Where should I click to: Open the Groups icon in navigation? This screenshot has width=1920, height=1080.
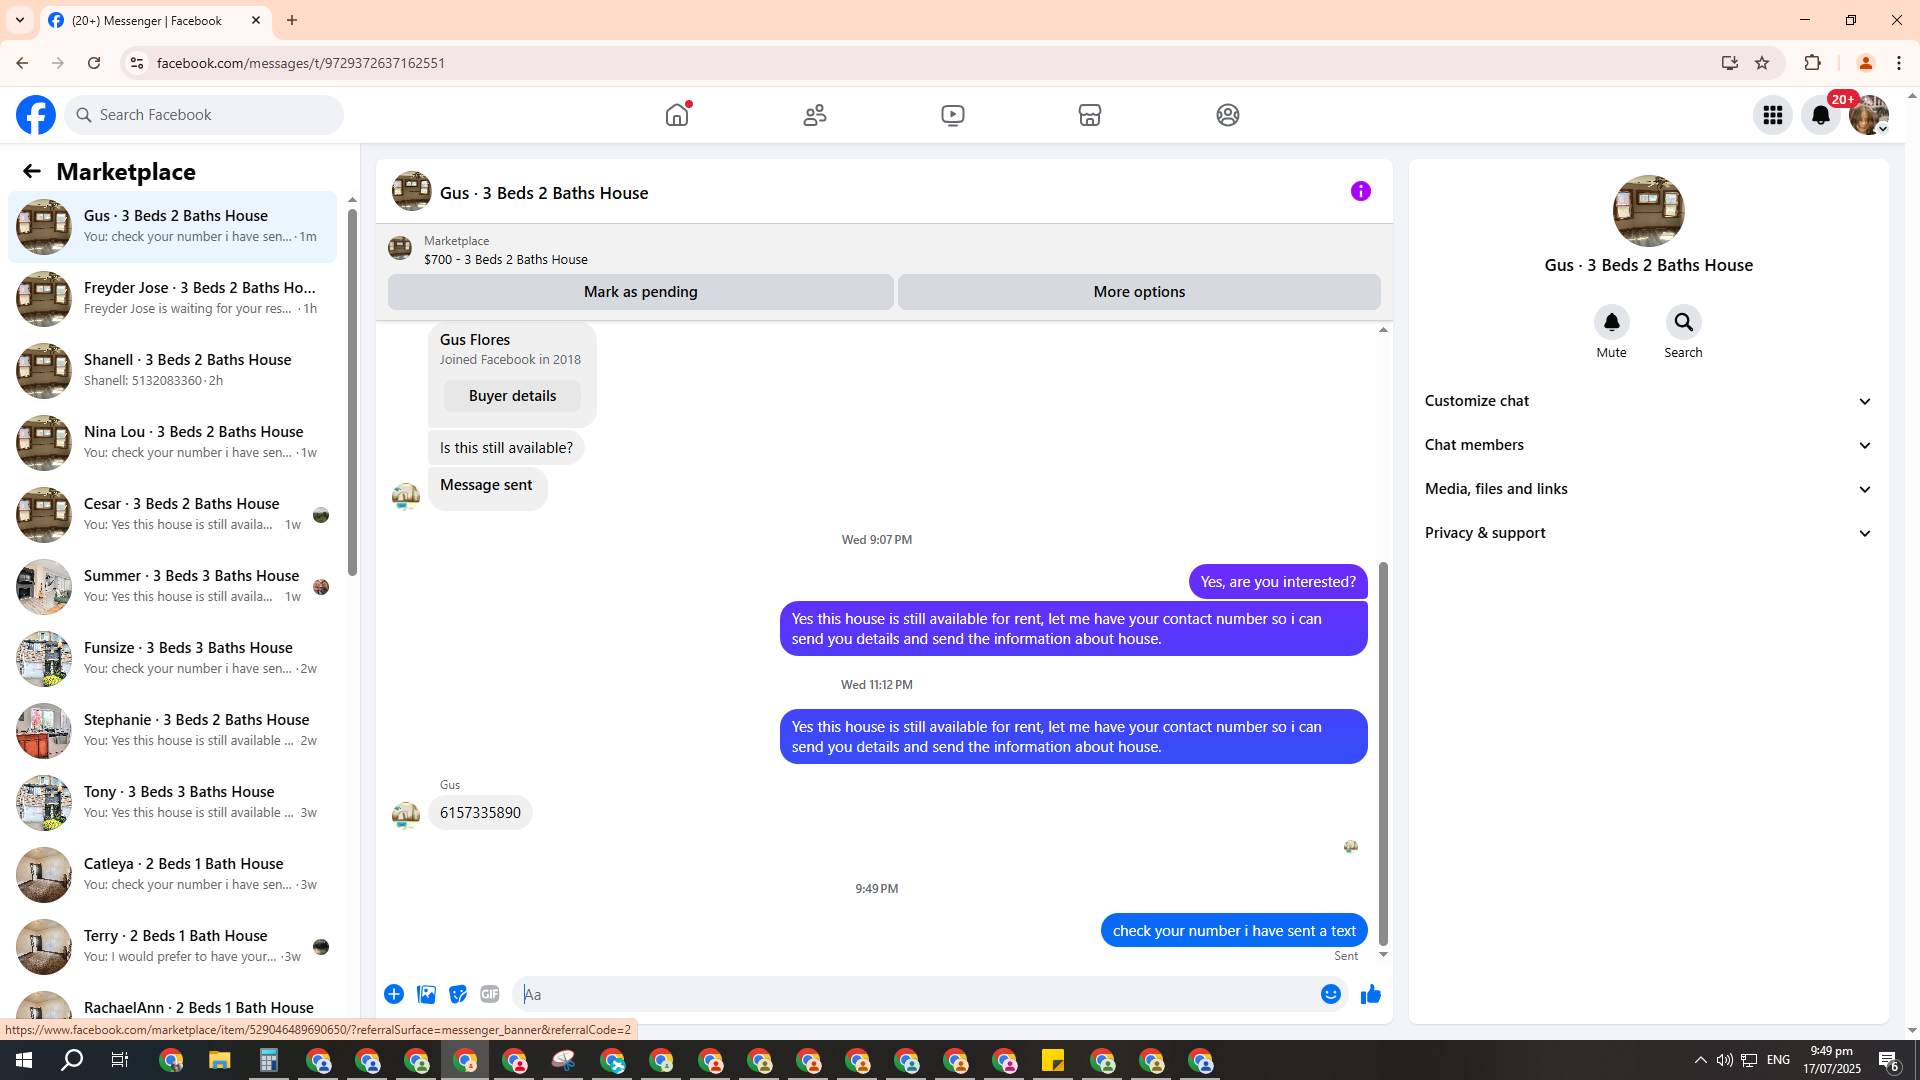pos(1228,115)
